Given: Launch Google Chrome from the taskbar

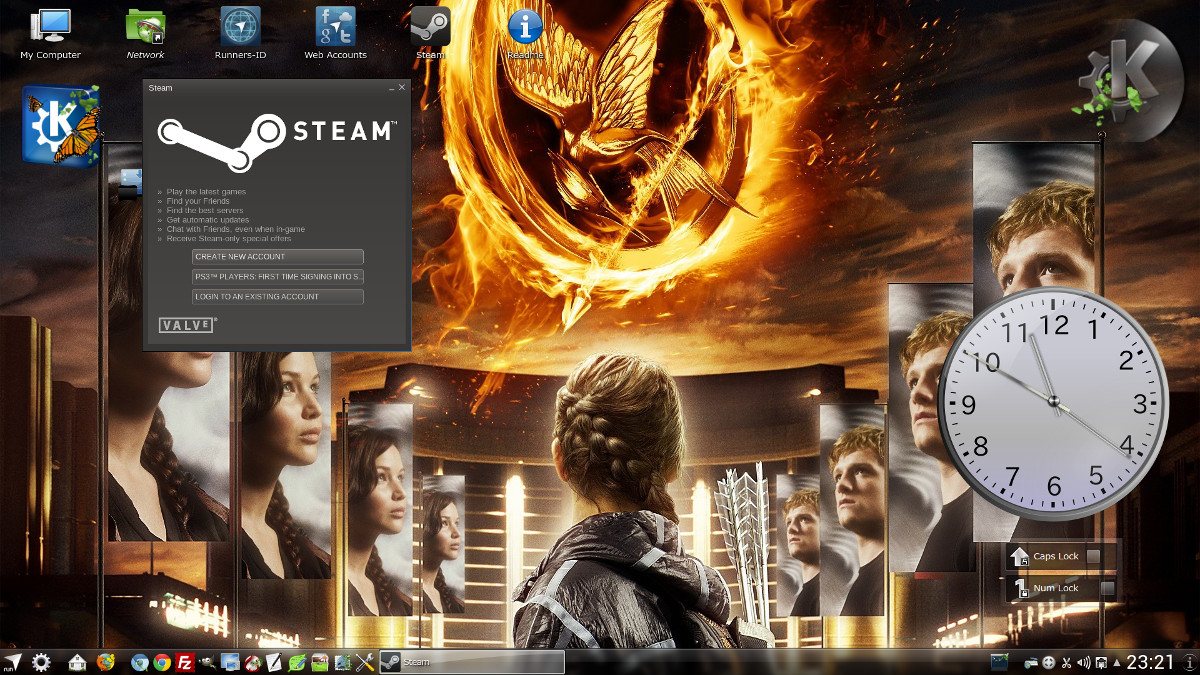Looking at the screenshot, I should pos(162,662).
